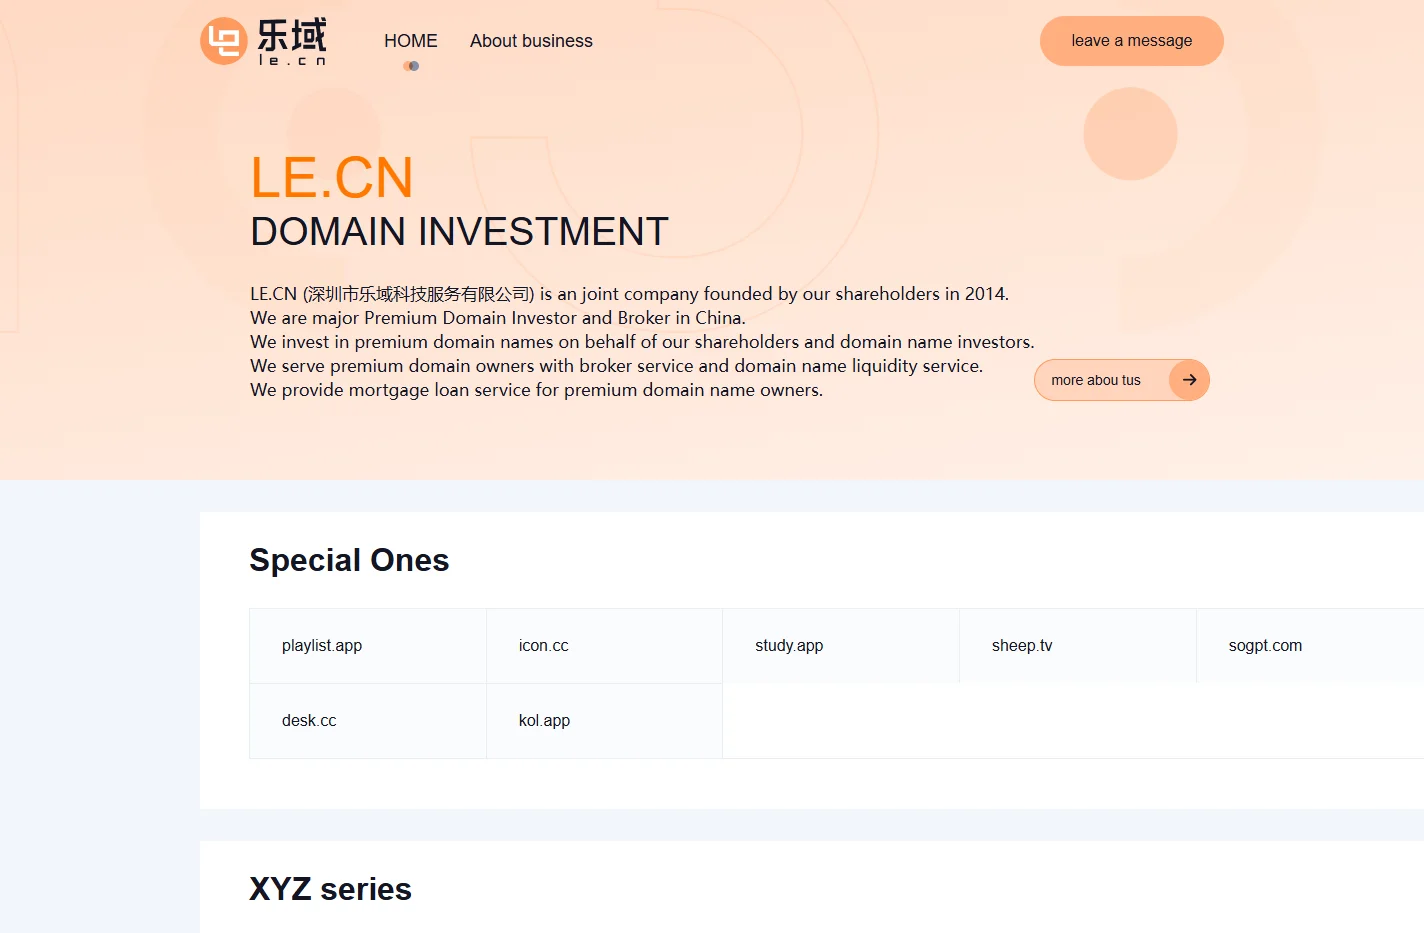Click the arrow icon on more about us
1424x933 pixels.
pyautogui.click(x=1189, y=380)
